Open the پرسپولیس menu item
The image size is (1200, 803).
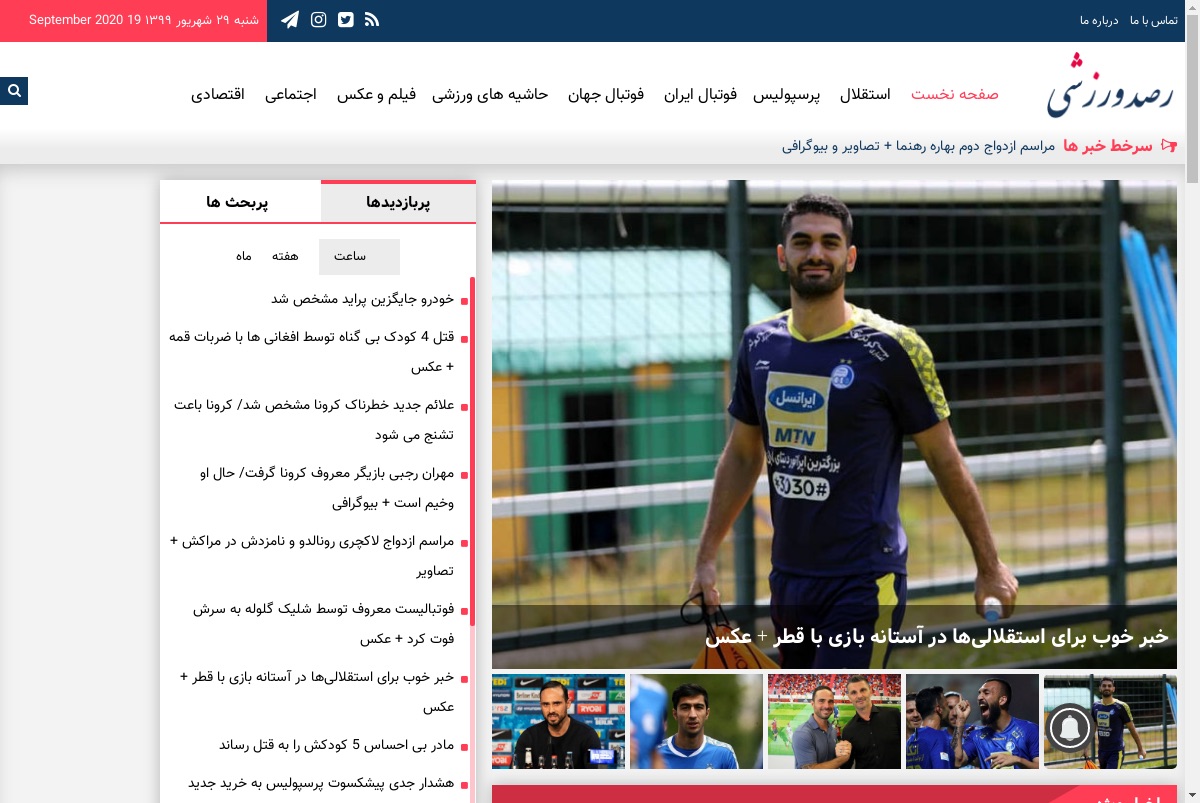coord(786,94)
